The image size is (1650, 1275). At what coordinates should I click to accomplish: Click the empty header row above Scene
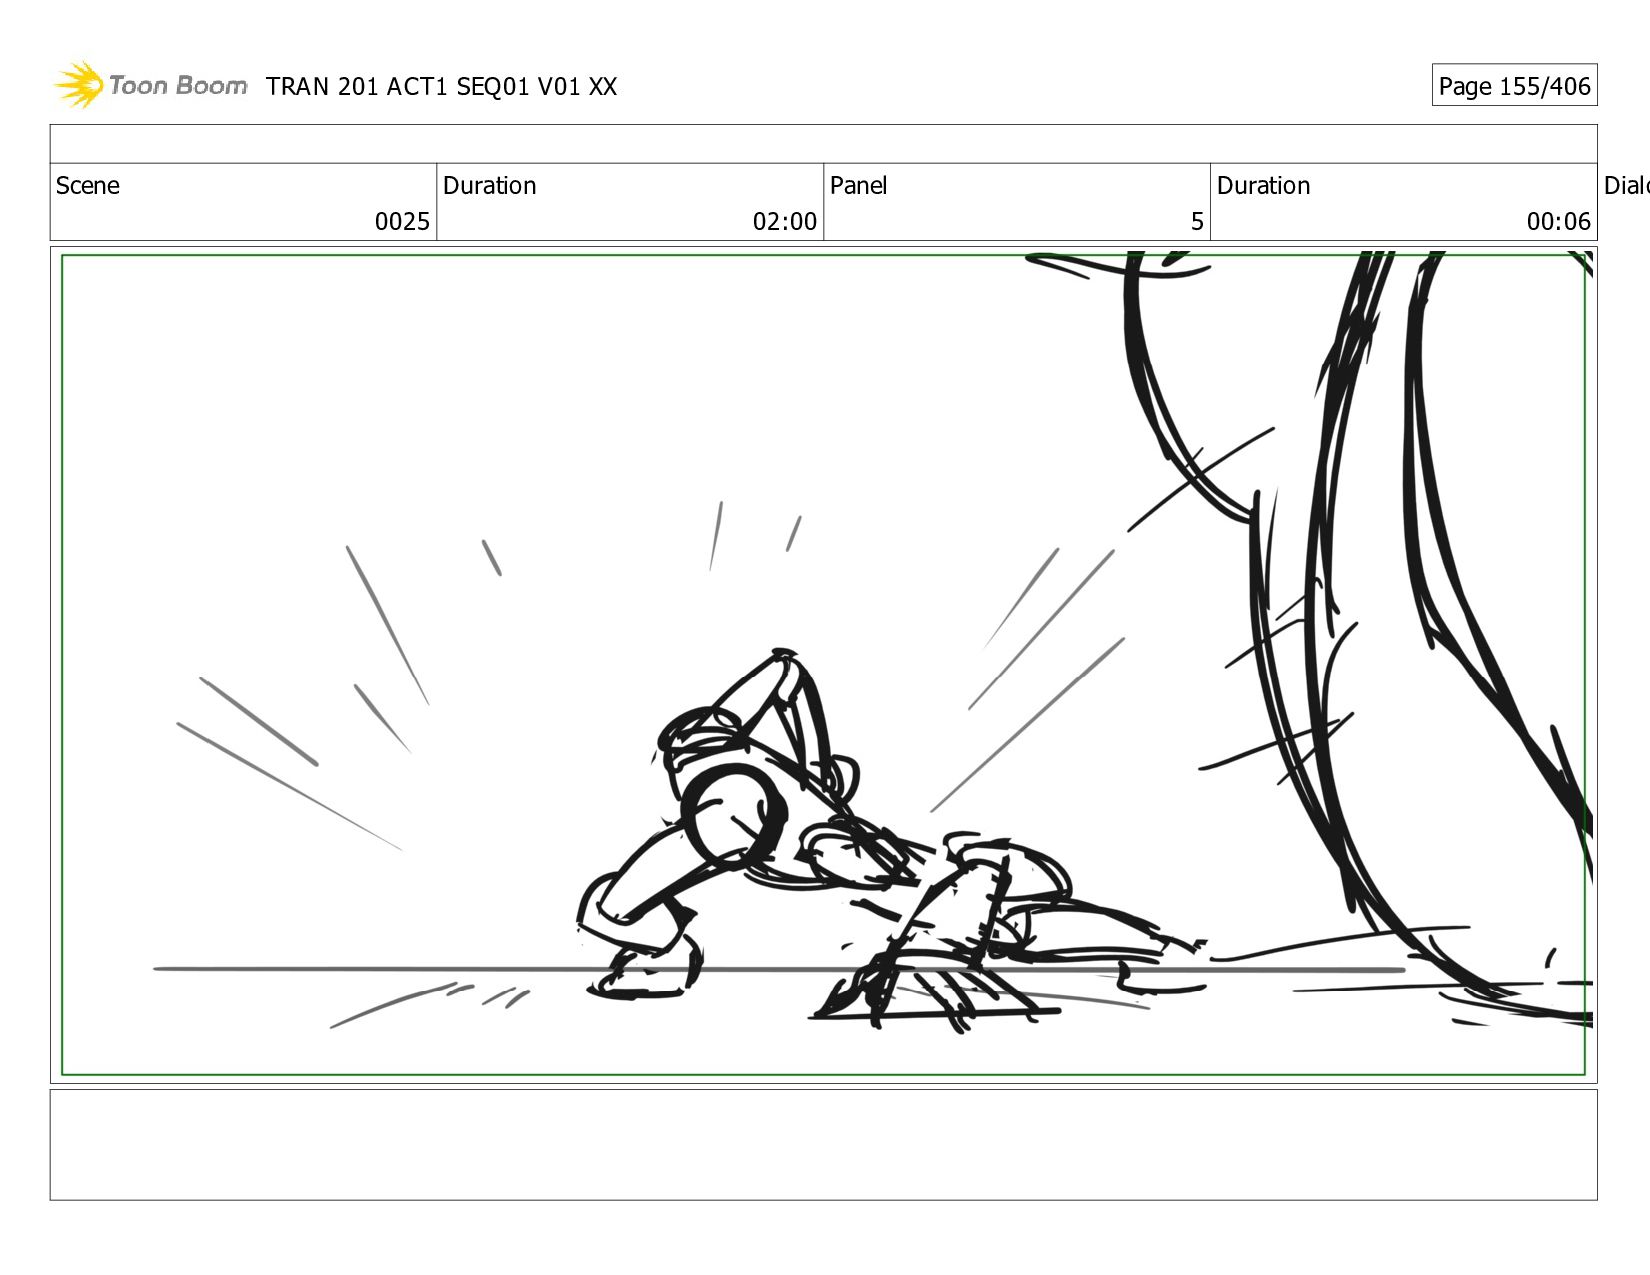(823, 144)
